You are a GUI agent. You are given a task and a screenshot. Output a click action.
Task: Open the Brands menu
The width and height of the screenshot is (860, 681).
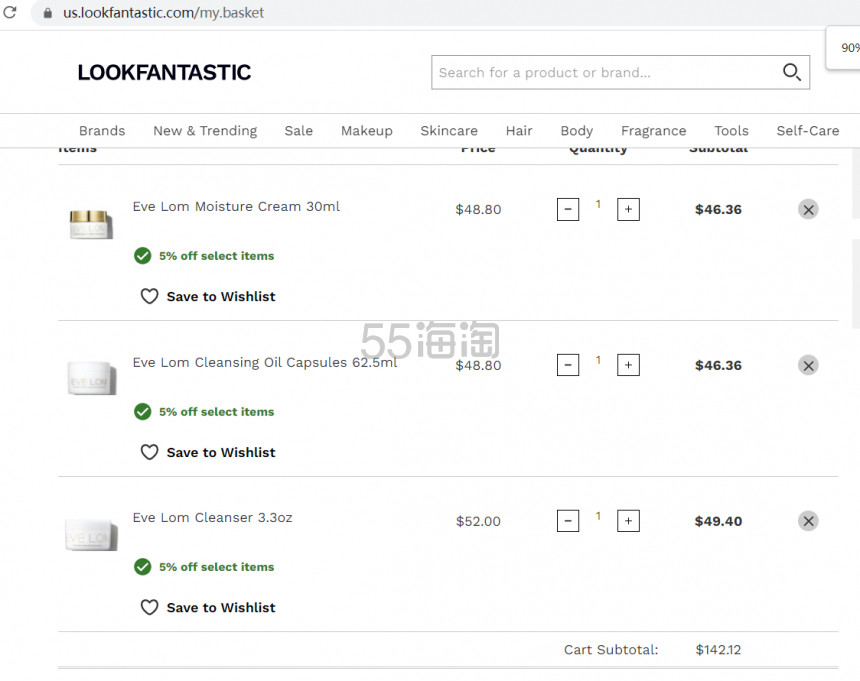102,131
